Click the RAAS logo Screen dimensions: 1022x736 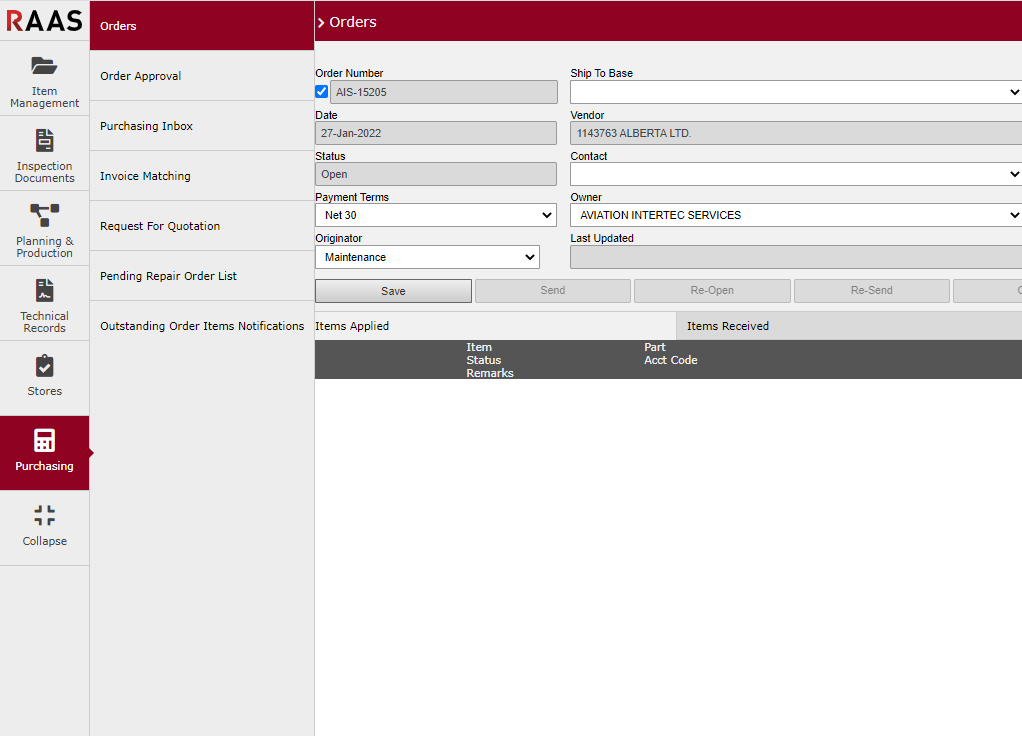[44, 20]
